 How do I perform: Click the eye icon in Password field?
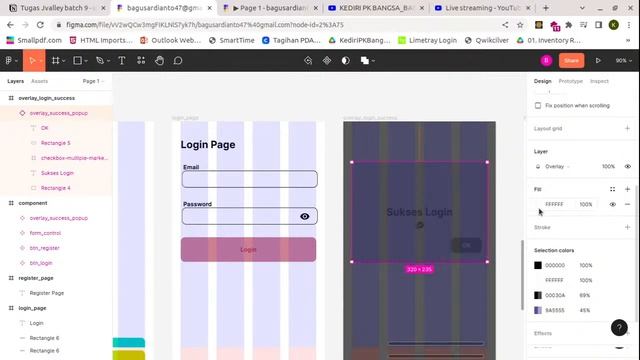pos(304,216)
